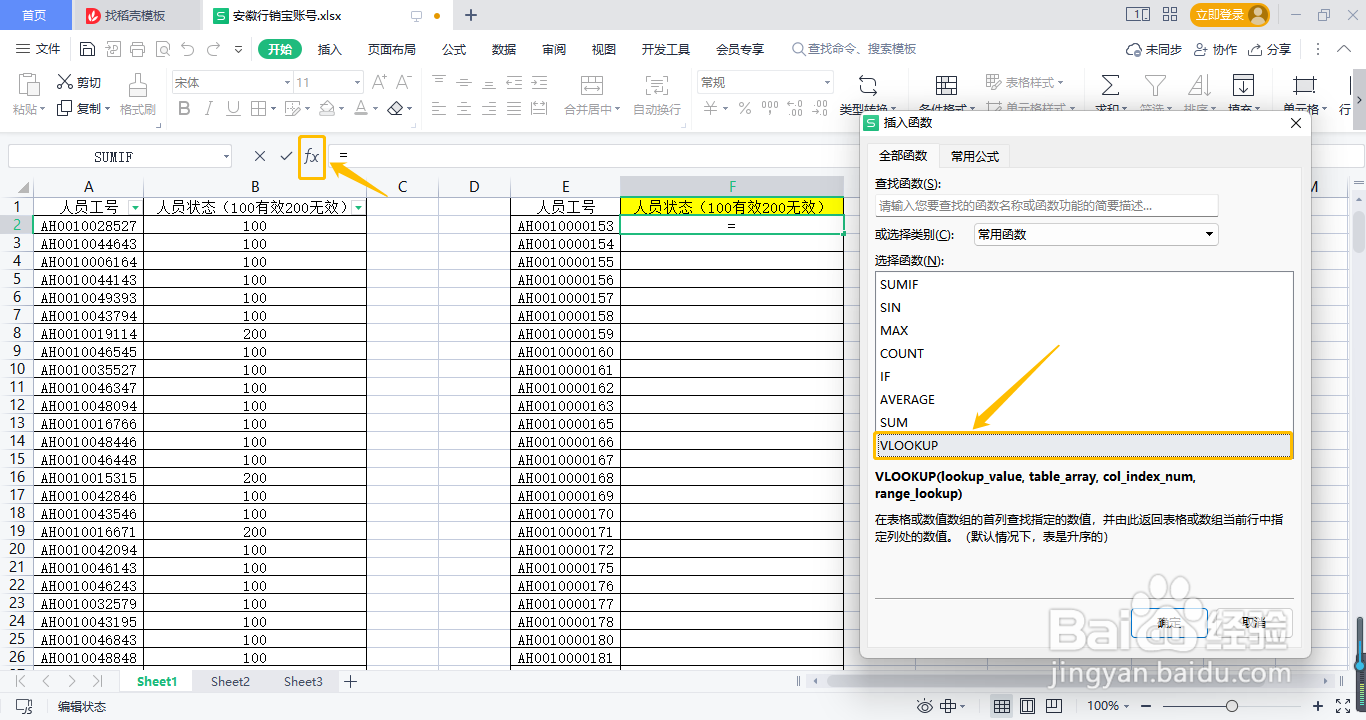1366x720 pixels.
Task: Click the Redo arrow icon
Action: pyautogui.click(x=213, y=49)
